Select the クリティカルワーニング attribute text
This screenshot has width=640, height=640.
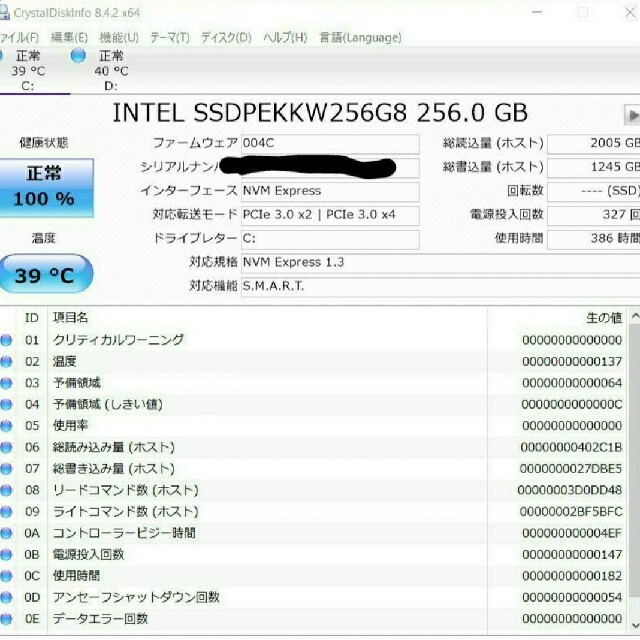(x=118, y=340)
